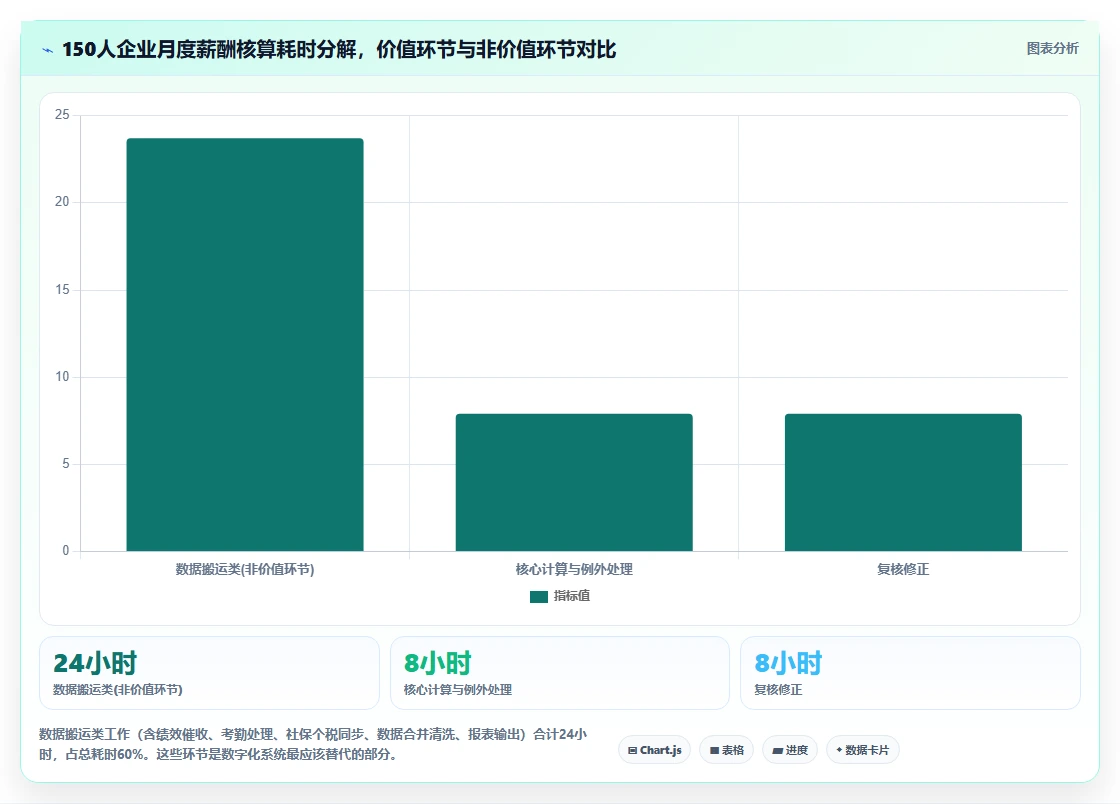Viewport: 1120px width, 804px height.
Task: Click the 复核修正 card caption
Action: (x=779, y=690)
